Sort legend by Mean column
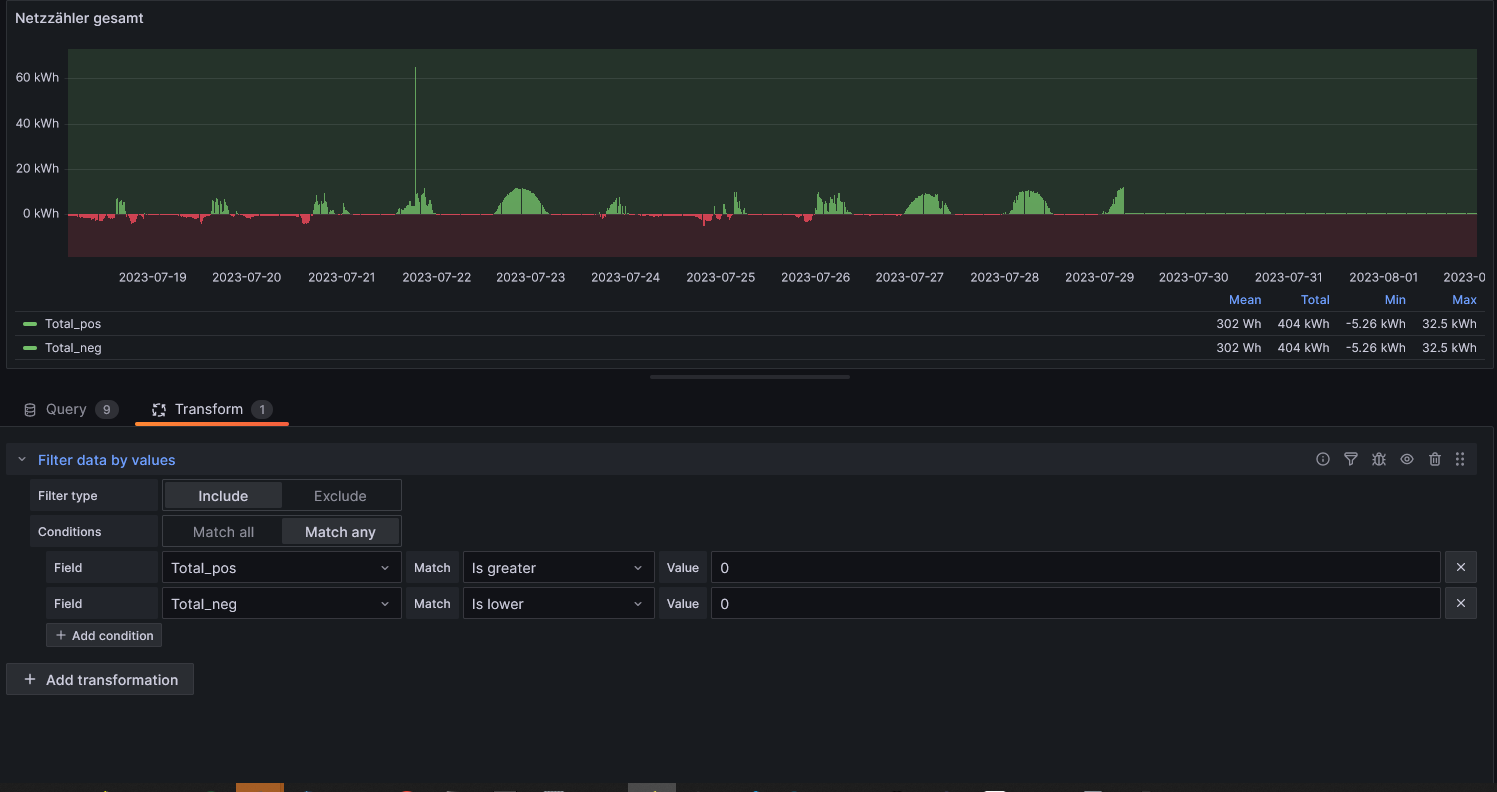 tap(1245, 300)
